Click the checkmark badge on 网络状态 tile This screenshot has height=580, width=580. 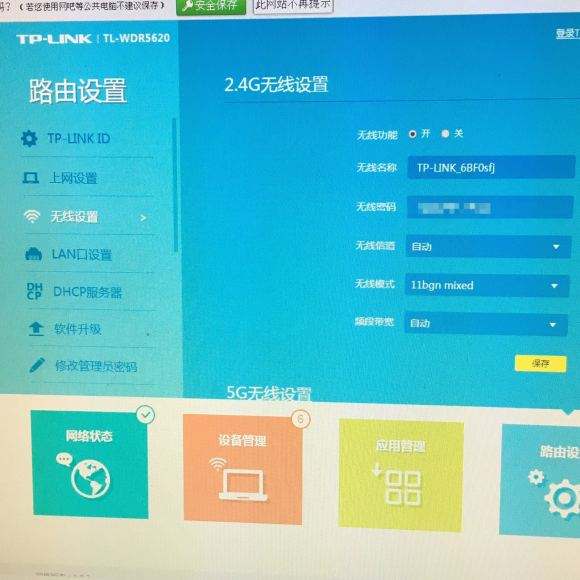pyautogui.click(x=145, y=415)
